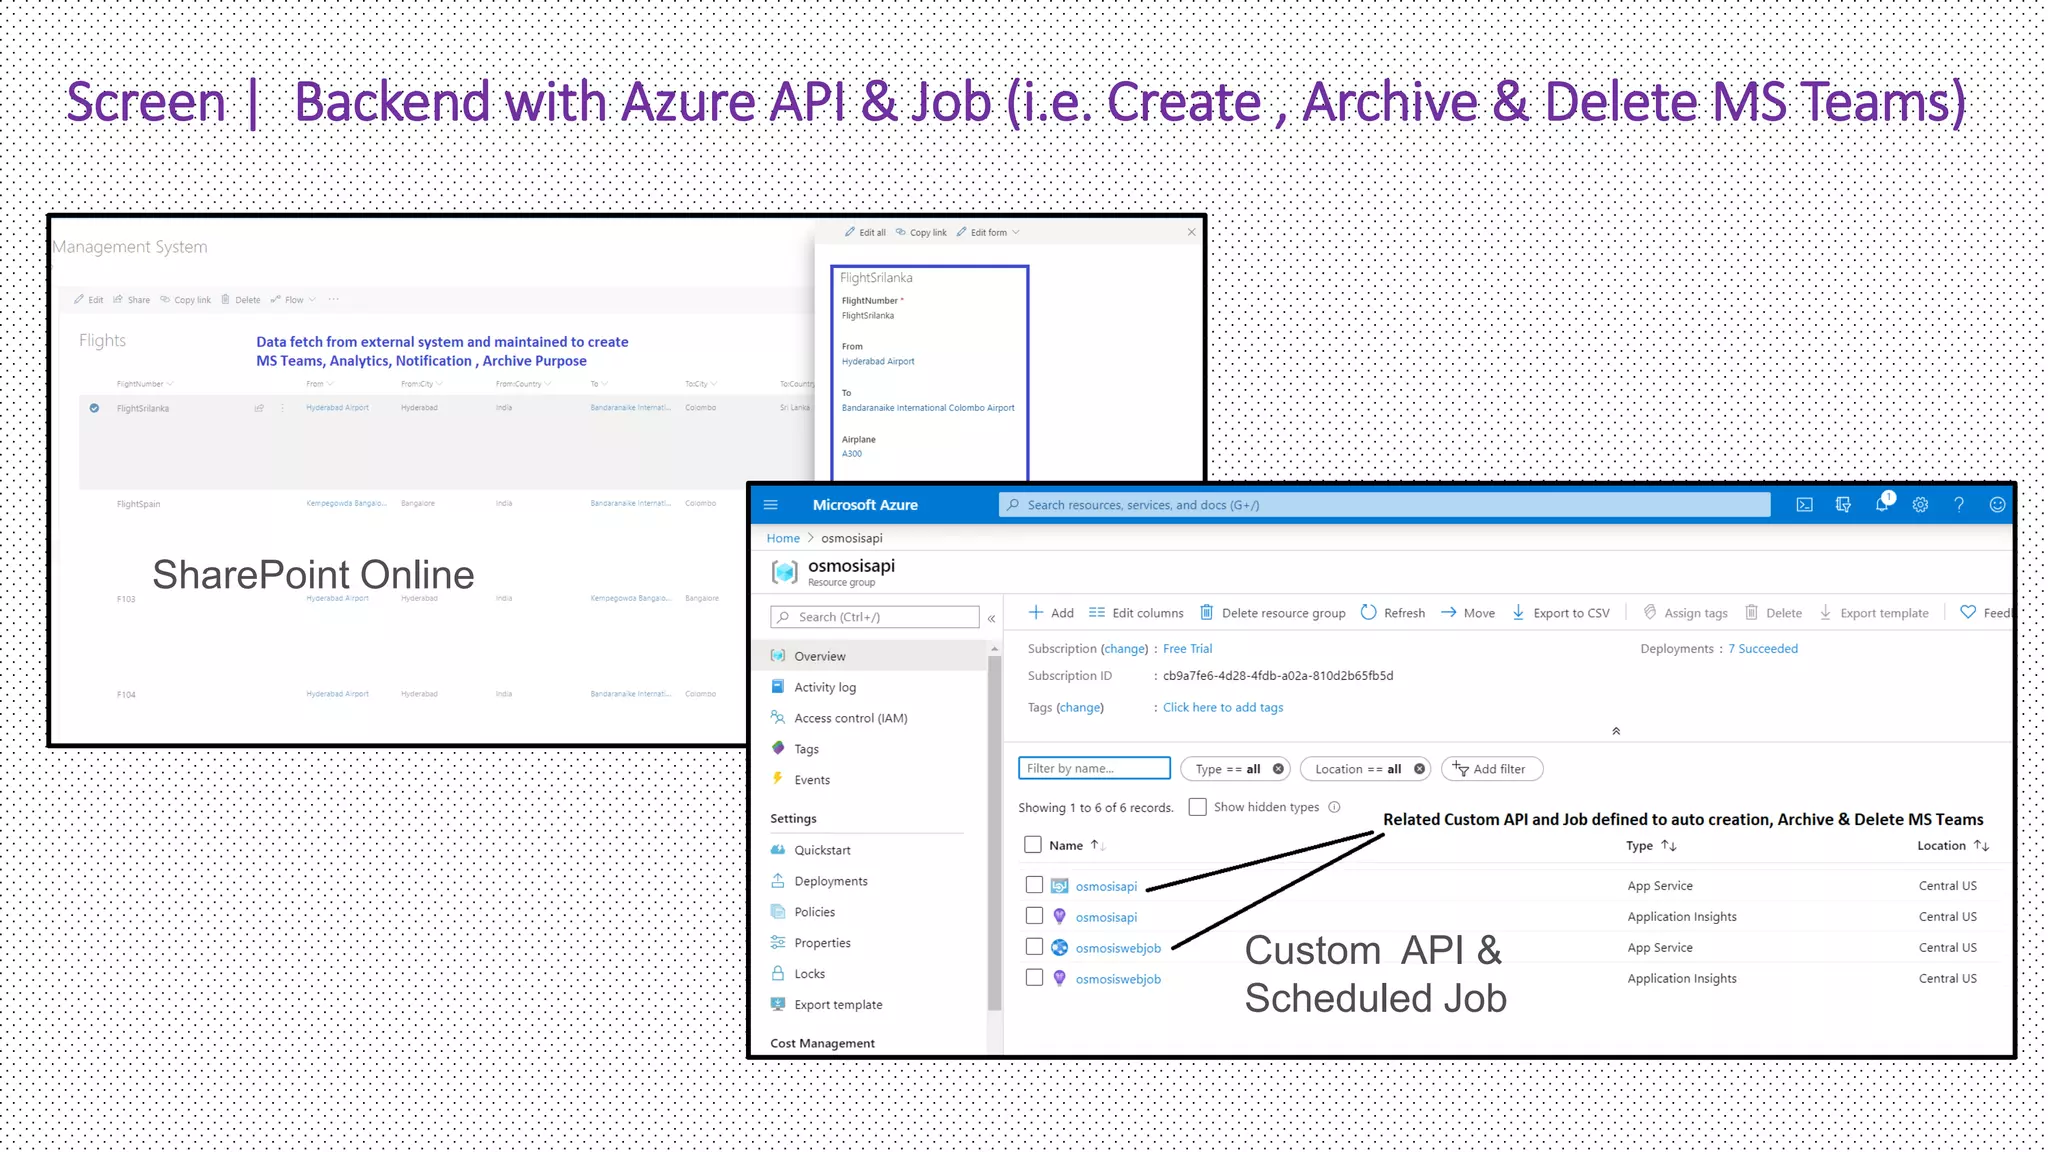Click Edit columns in Azure toolbar
Image resolution: width=2048 pixels, height=1152 pixels.
pos(1136,613)
